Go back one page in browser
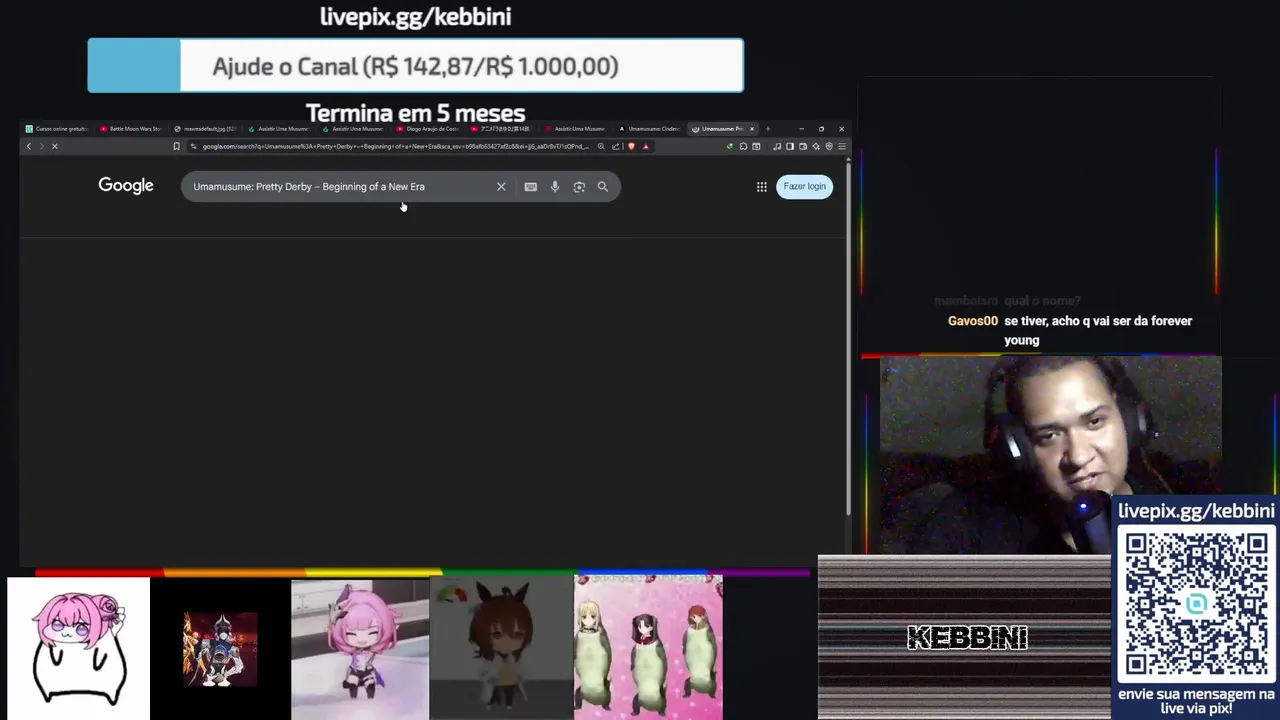1280x720 pixels. (28, 146)
